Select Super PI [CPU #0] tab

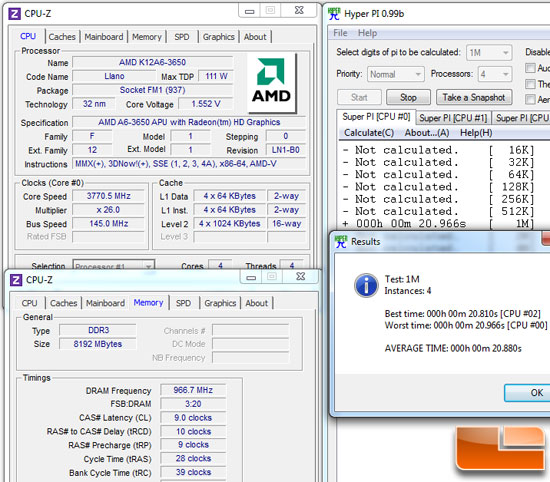click(376, 117)
